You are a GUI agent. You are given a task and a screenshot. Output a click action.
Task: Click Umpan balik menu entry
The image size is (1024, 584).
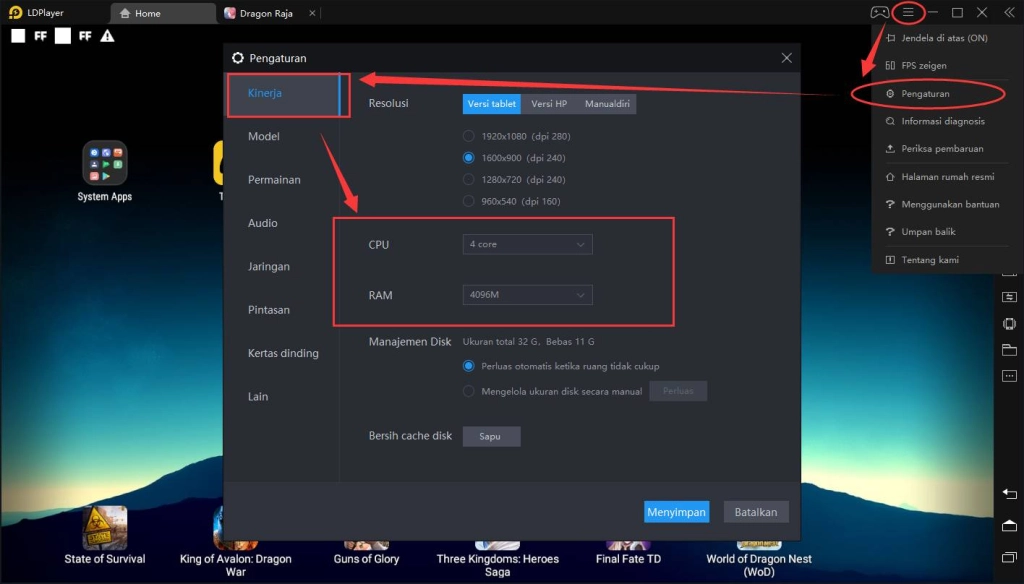(x=928, y=231)
